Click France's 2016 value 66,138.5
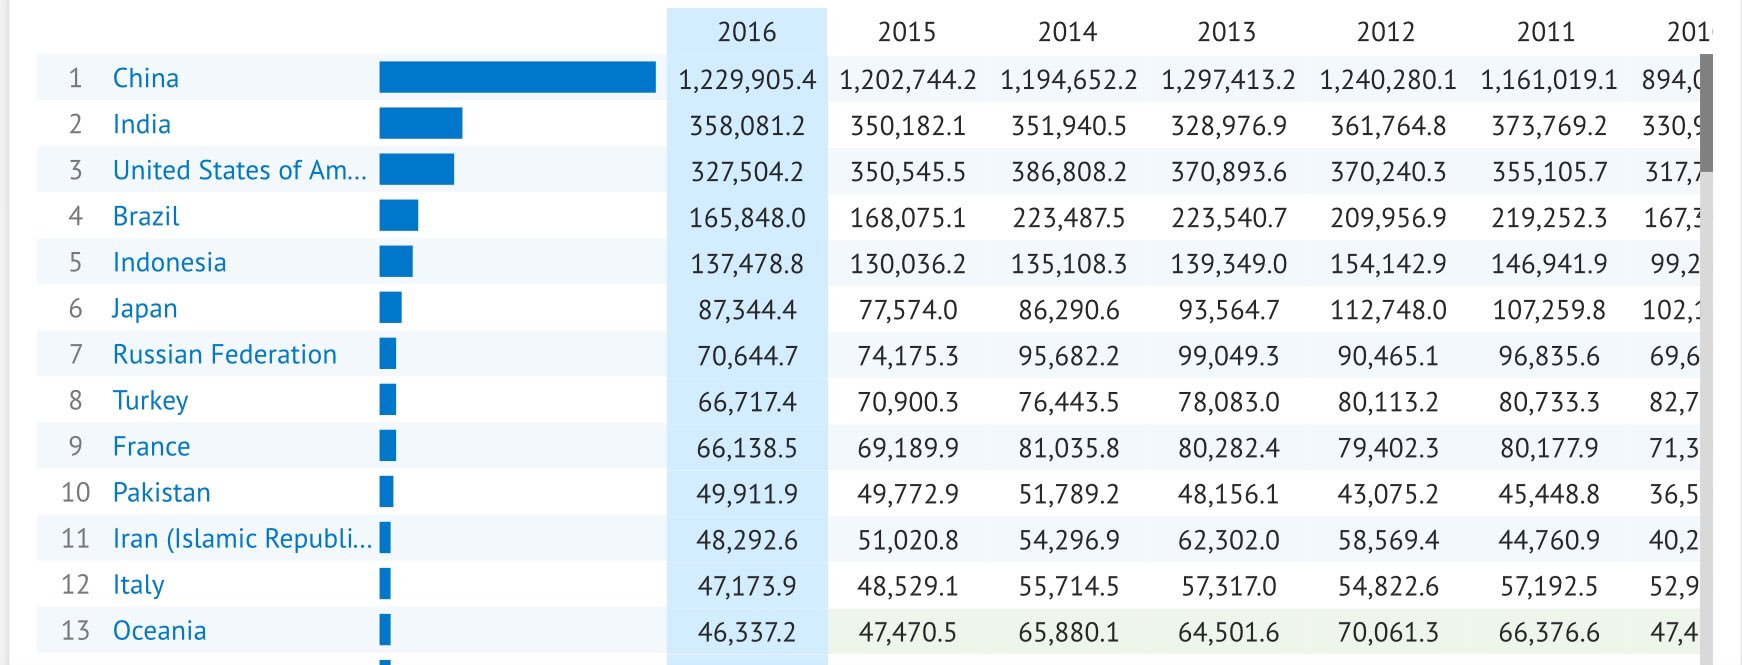 click(x=747, y=448)
